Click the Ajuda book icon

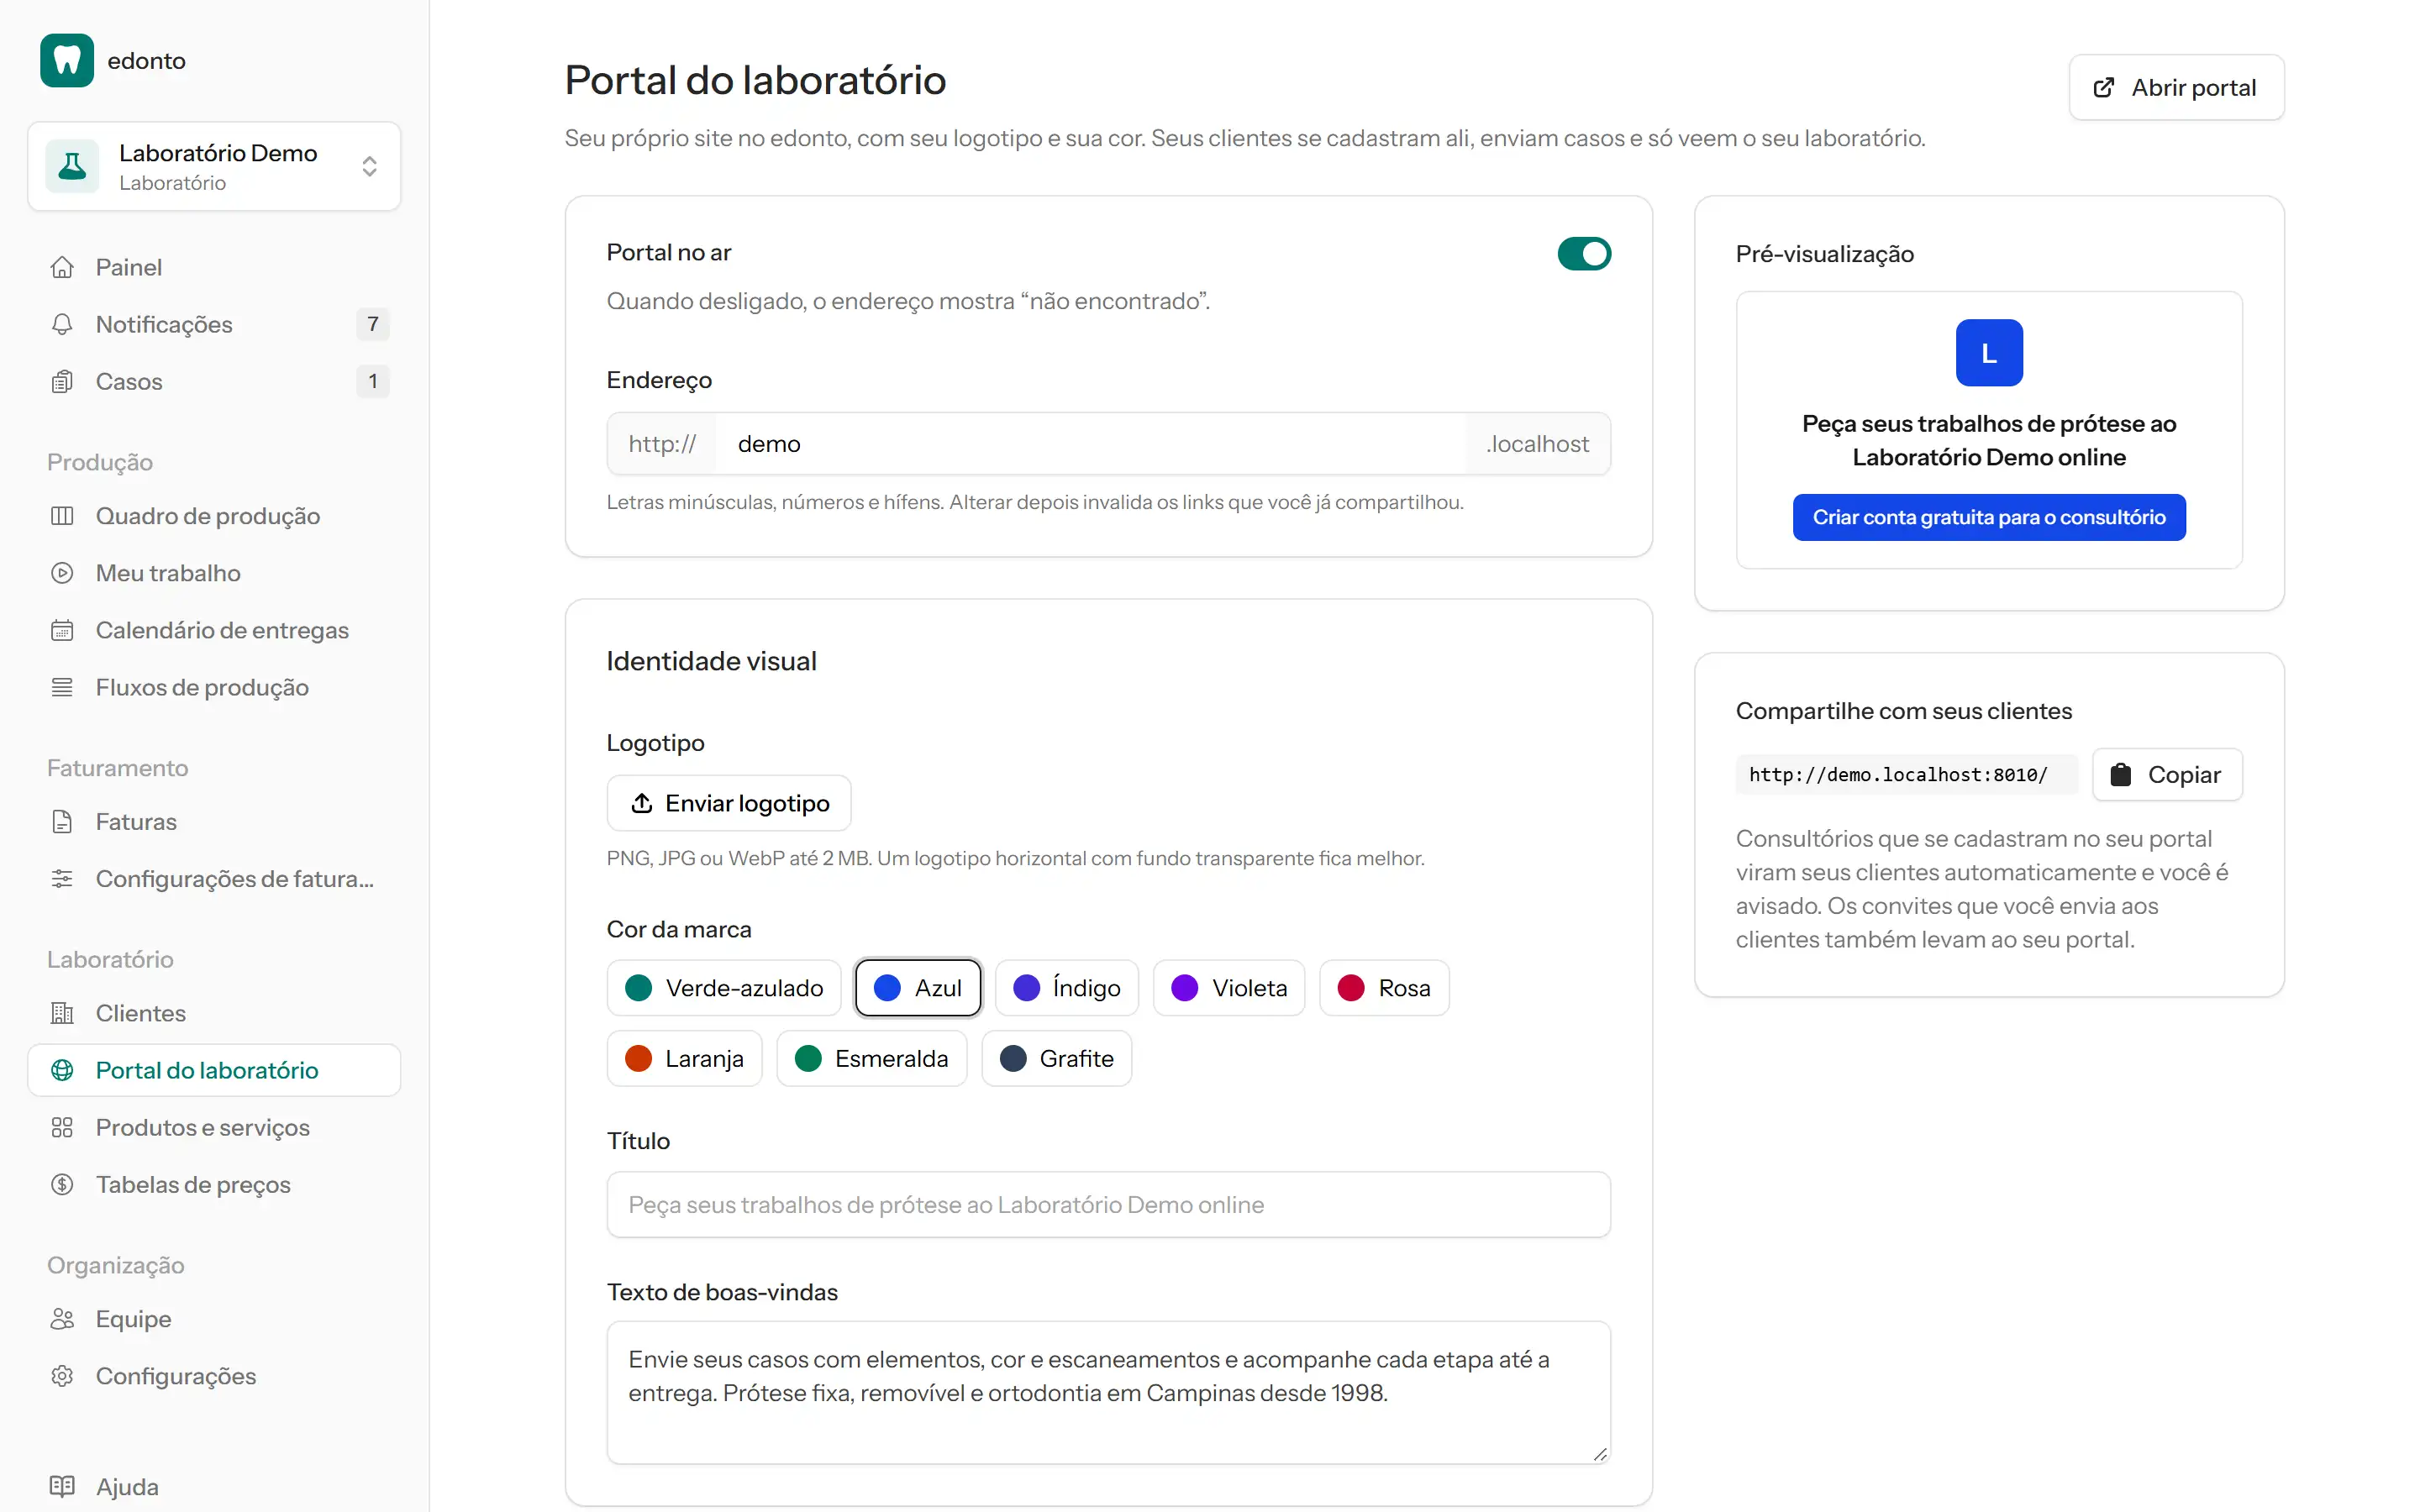[x=62, y=1487]
